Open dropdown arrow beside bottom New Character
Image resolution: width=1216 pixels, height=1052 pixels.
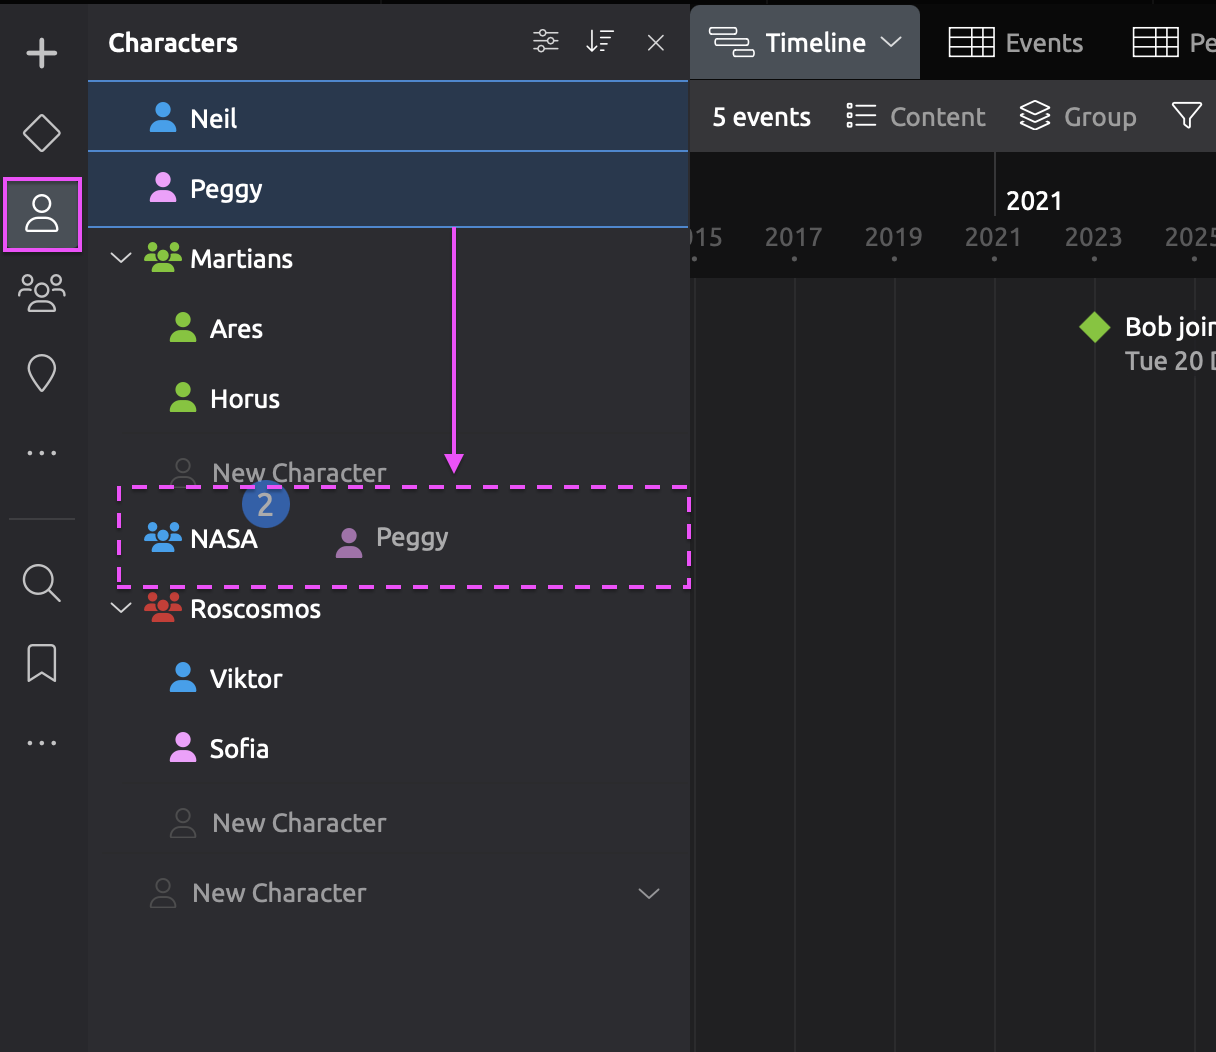click(x=649, y=893)
